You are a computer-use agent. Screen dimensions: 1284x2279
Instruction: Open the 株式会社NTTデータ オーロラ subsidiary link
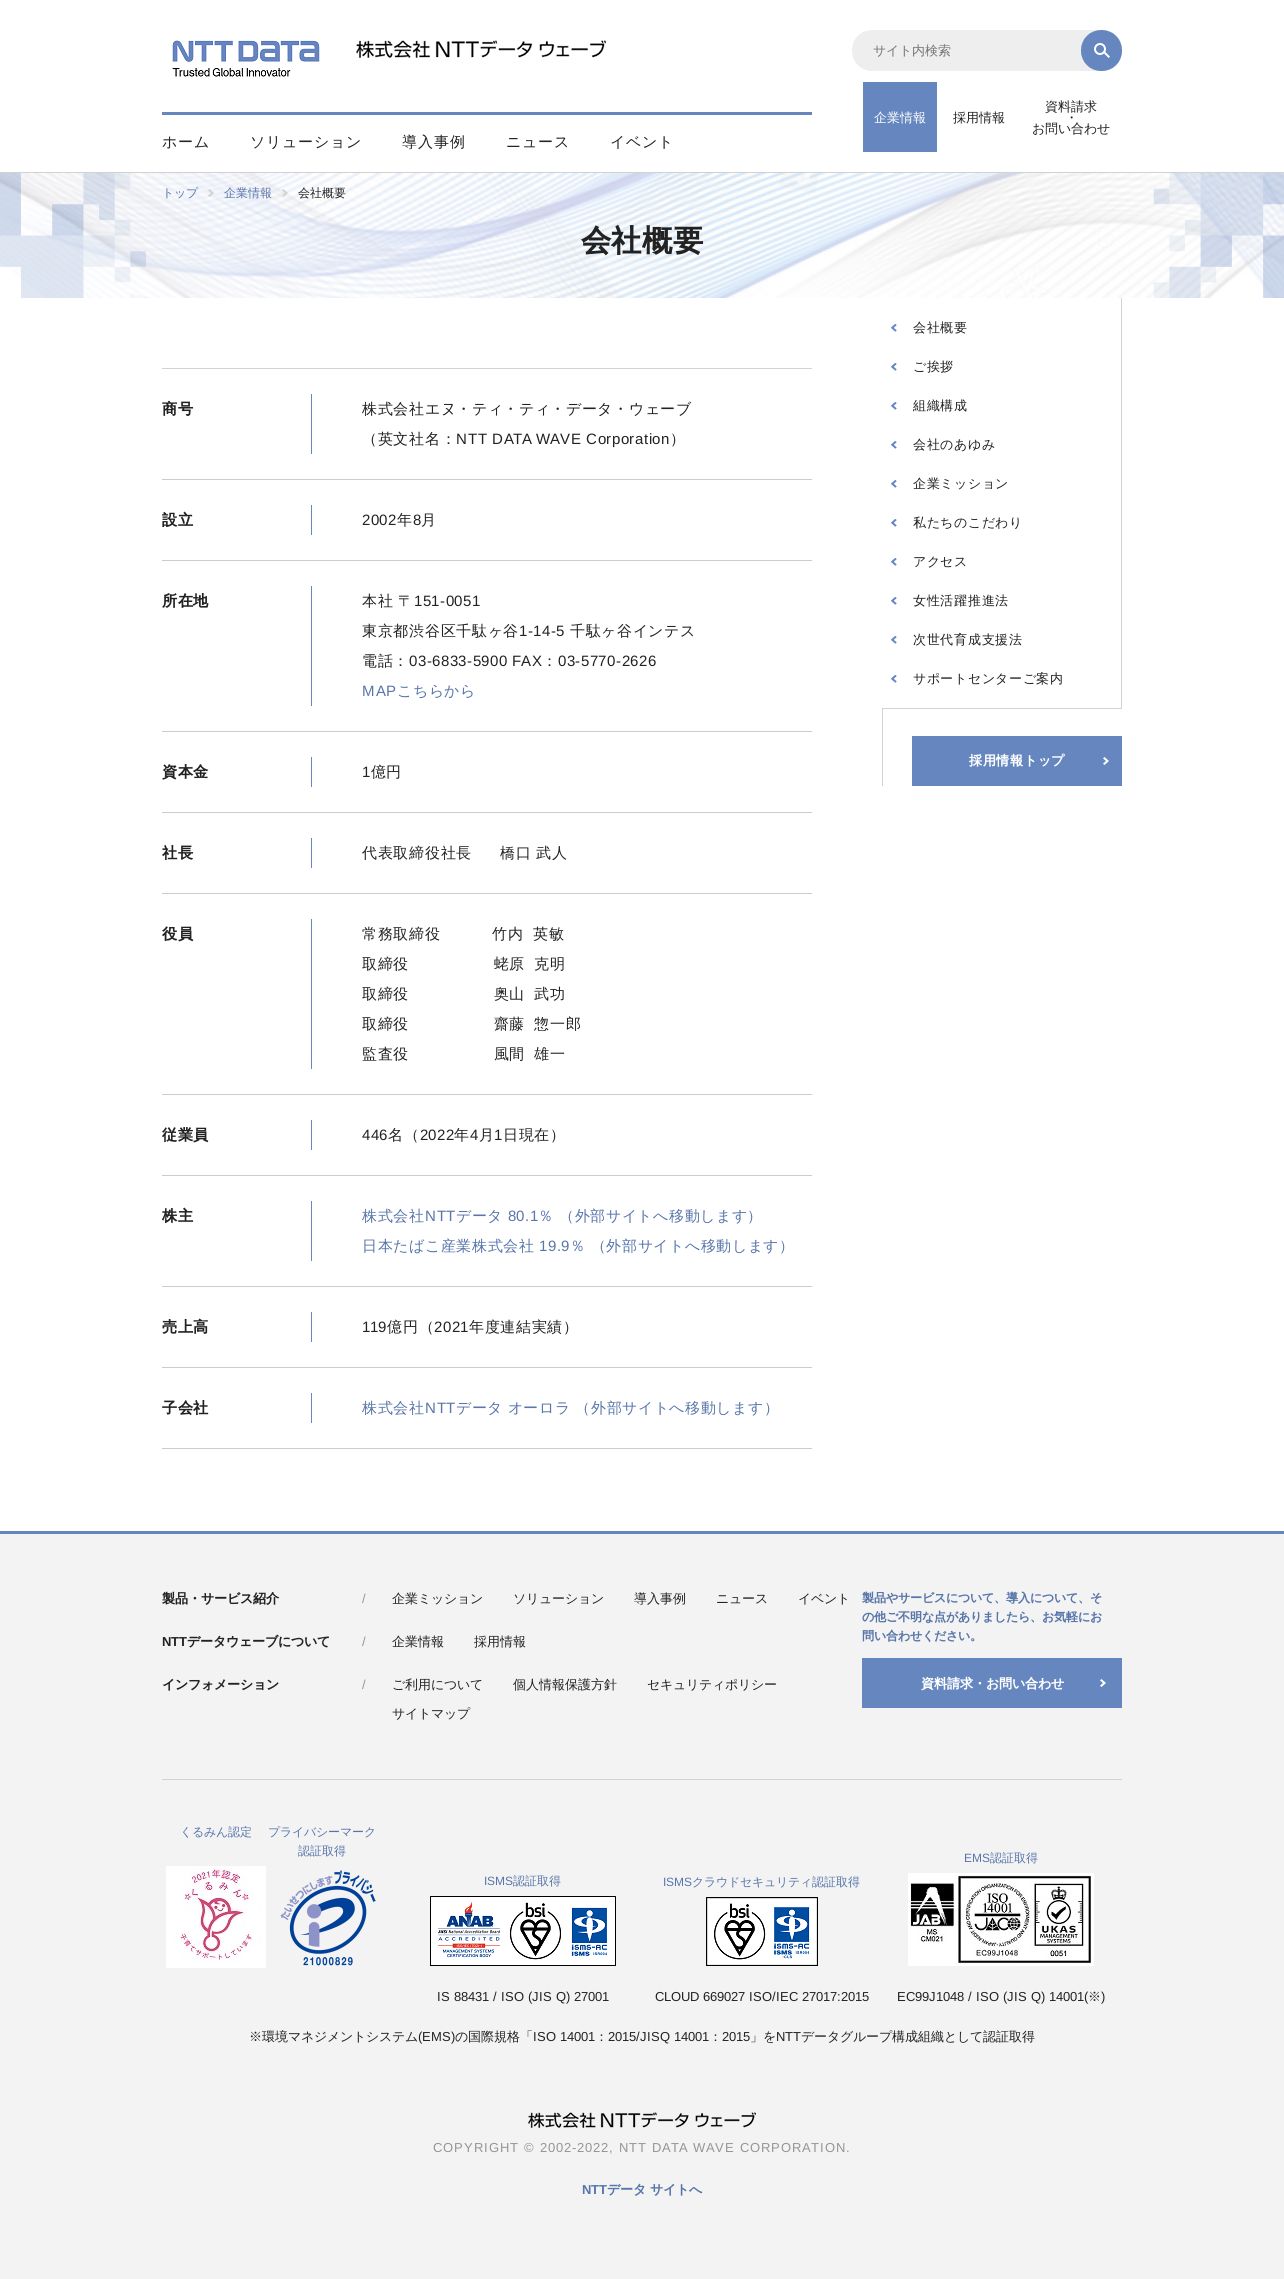(x=570, y=1408)
